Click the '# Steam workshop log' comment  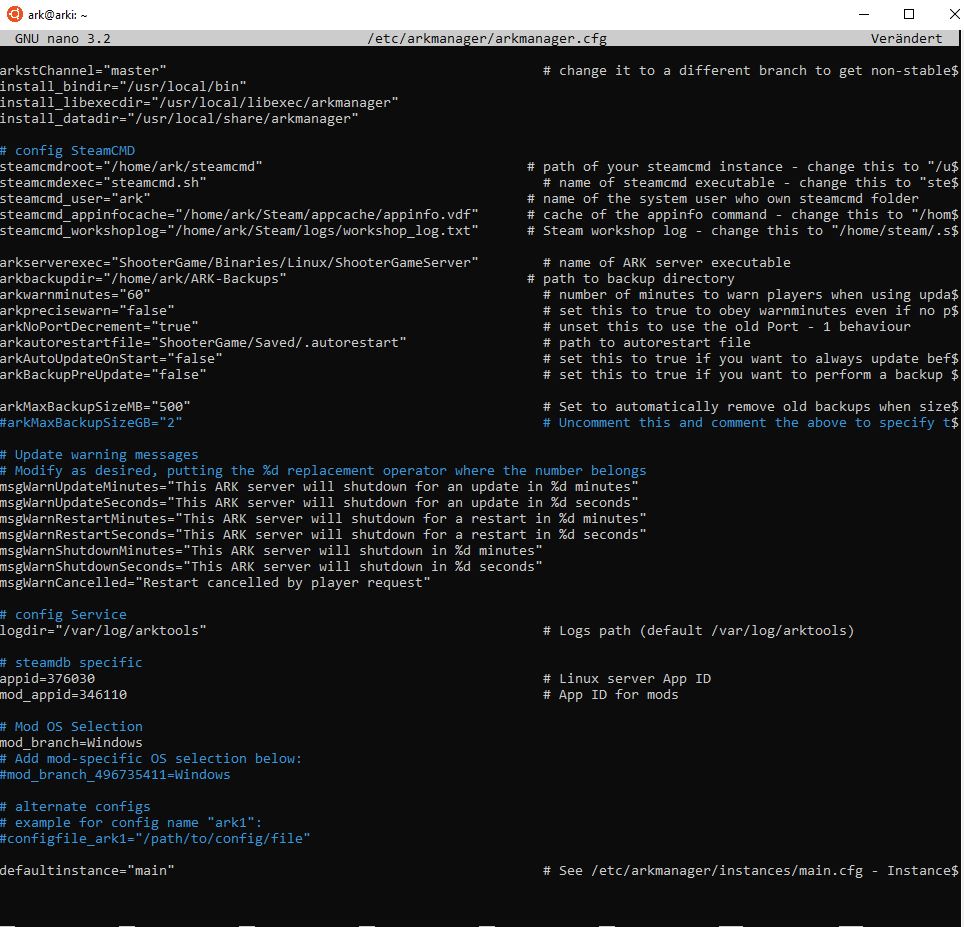[743, 231]
